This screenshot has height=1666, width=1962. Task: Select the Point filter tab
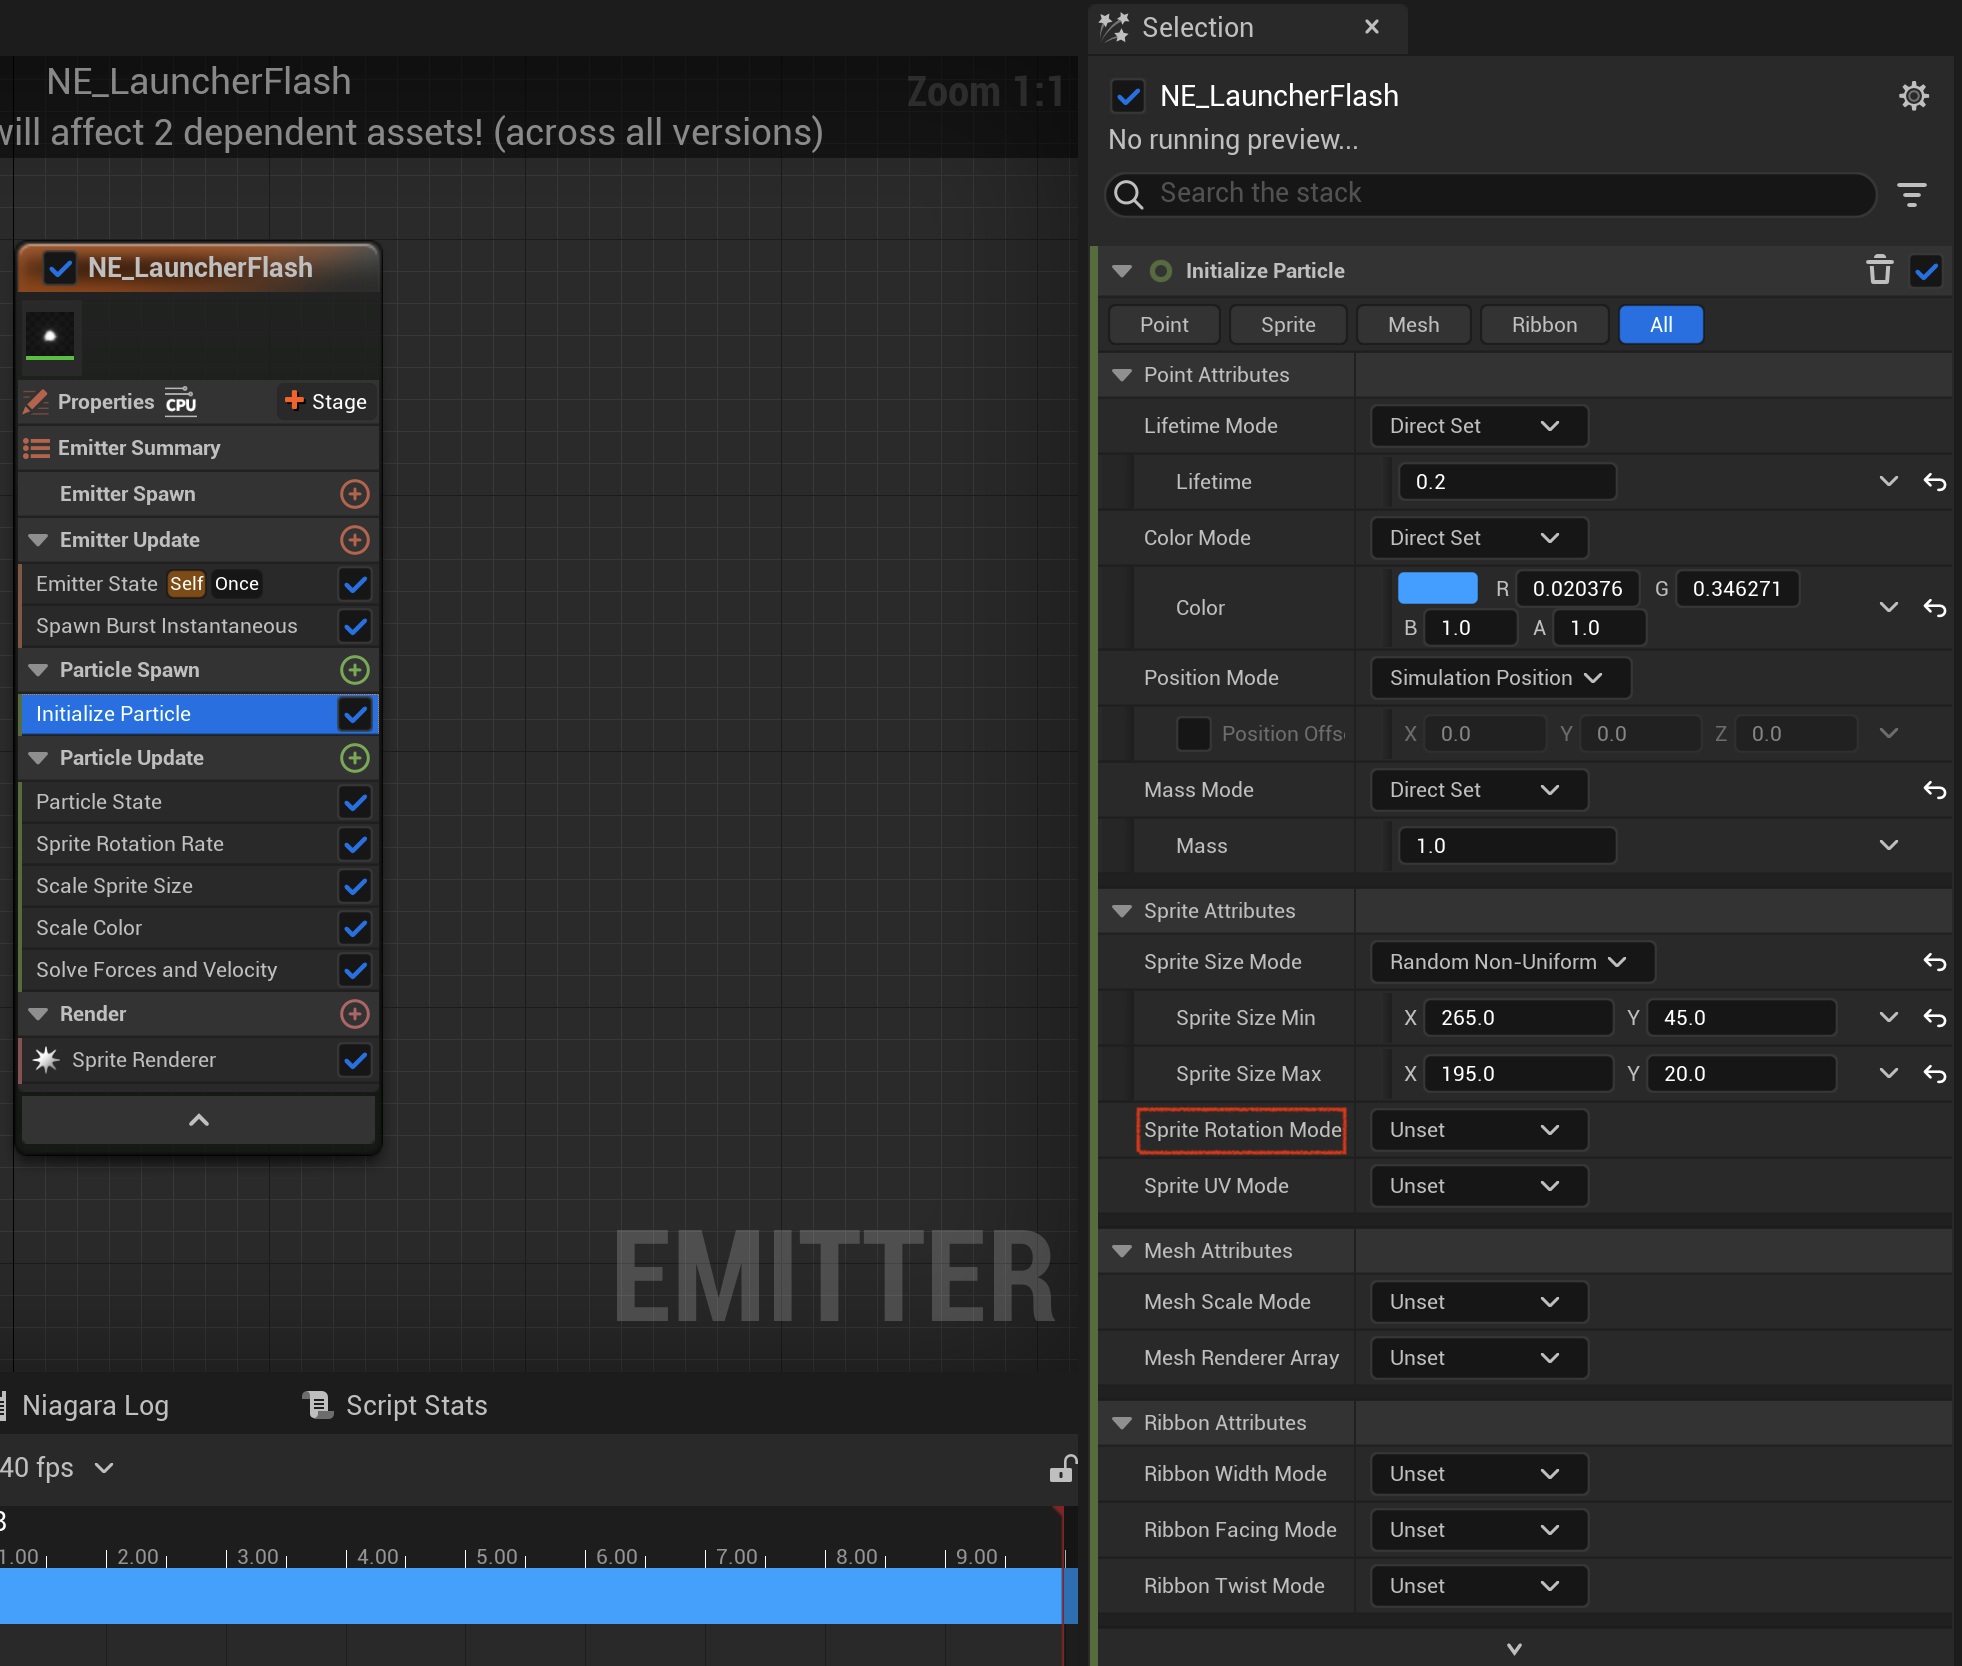pos(1164,325)
